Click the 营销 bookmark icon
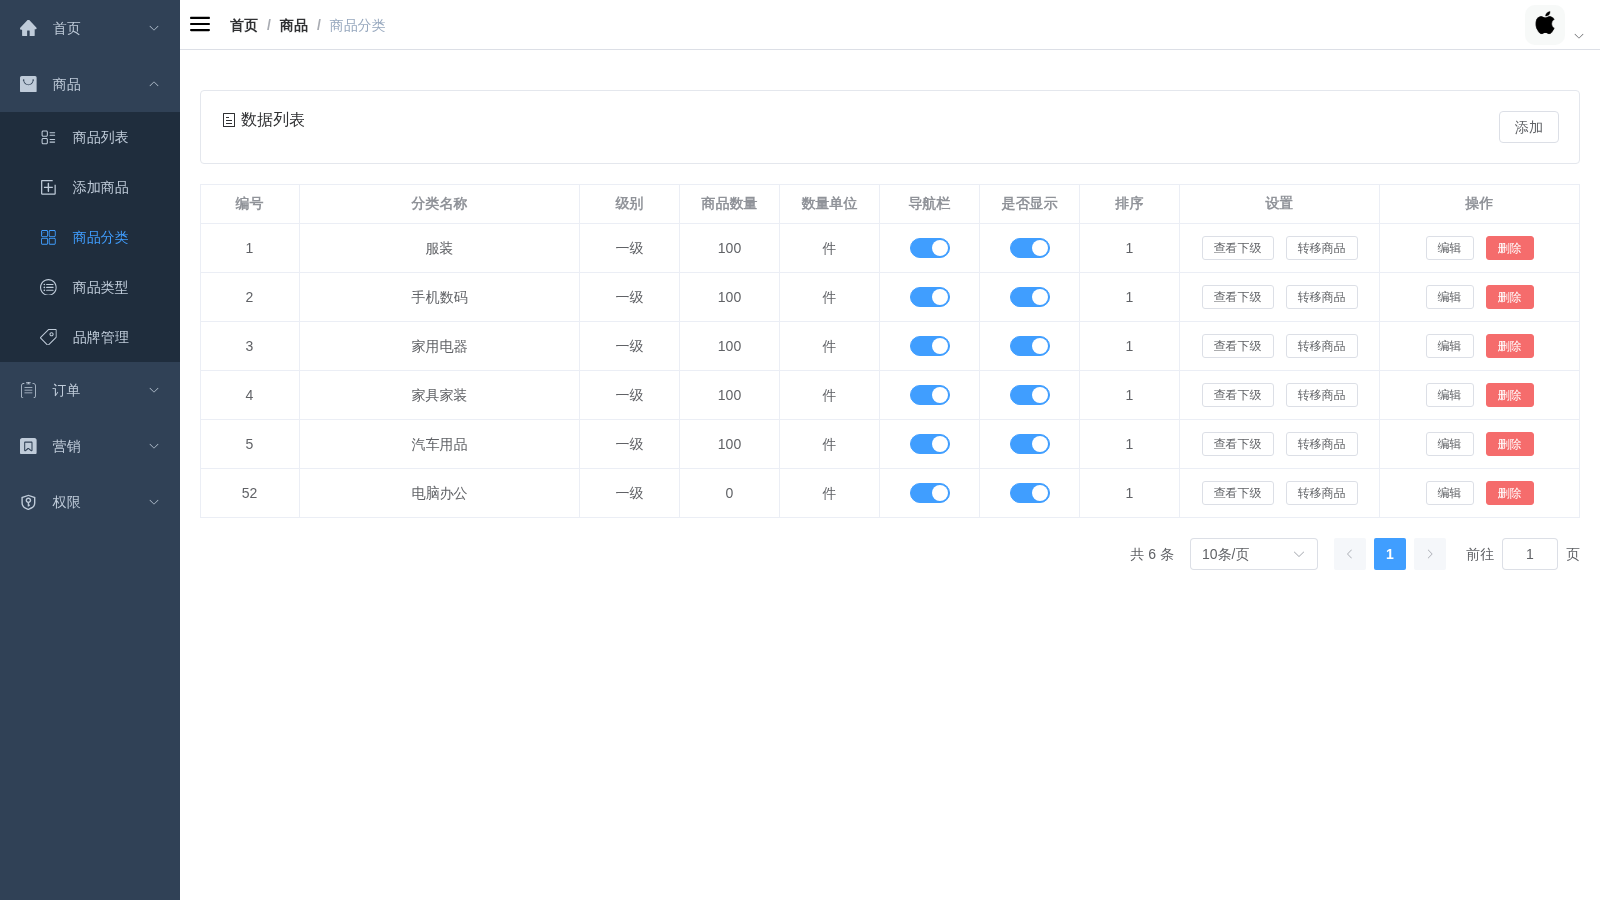1600x900 pixels. pyautogui.click(x=28, y=446)
